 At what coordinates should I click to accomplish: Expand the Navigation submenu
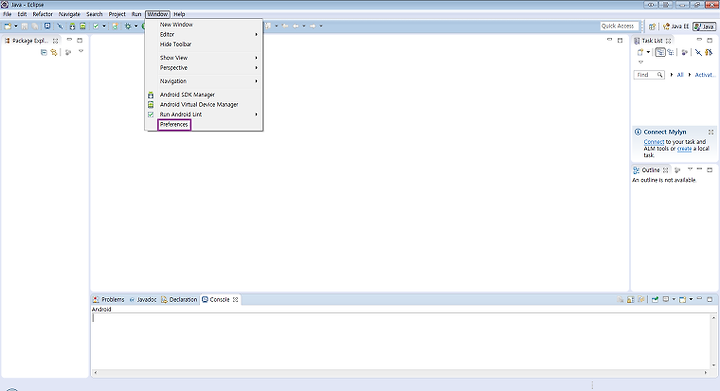point(204,81)
